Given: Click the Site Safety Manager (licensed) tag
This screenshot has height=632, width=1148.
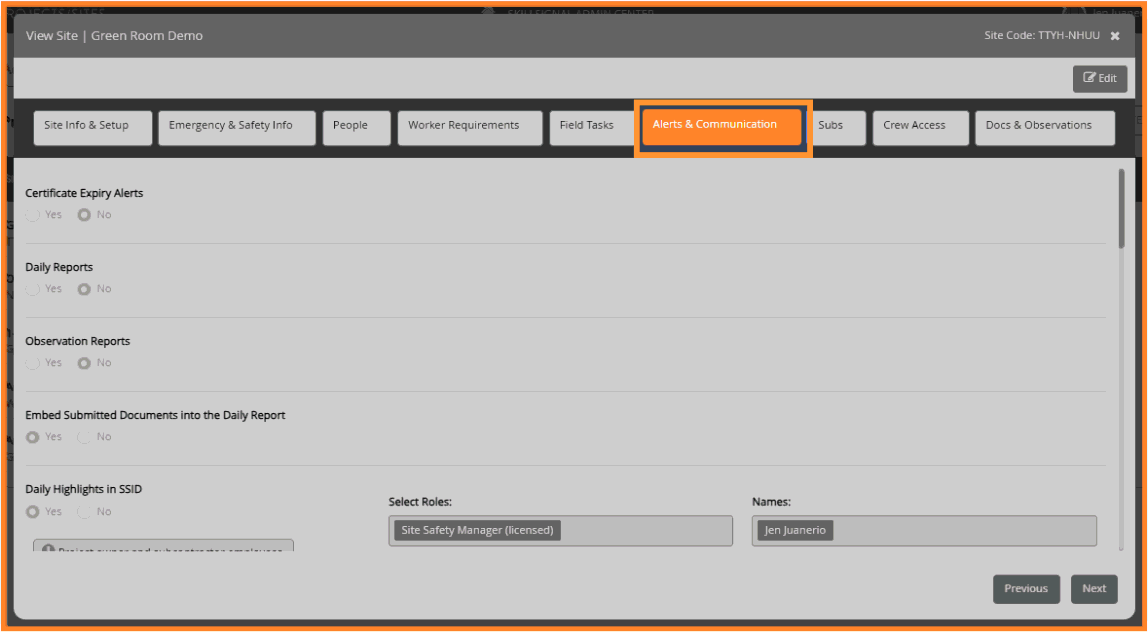Looking at the screenshot, I should click(x=477, y=530).
